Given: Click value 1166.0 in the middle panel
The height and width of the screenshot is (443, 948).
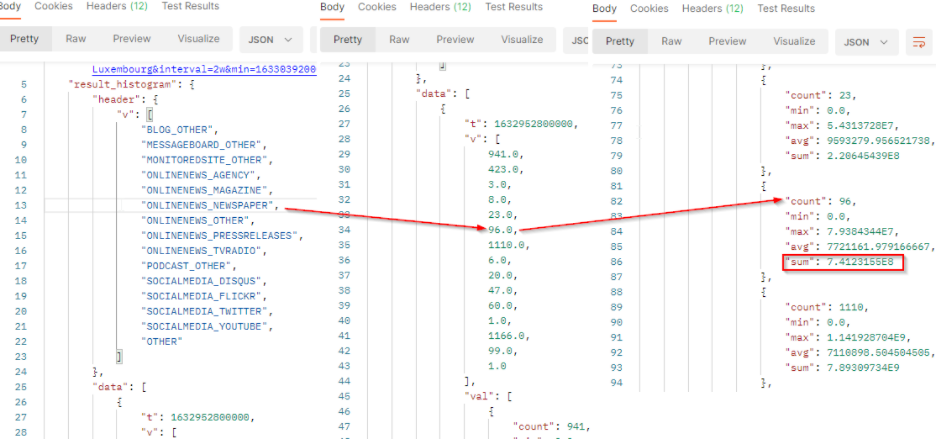Looking at the screenshot, I should (505, 335).
